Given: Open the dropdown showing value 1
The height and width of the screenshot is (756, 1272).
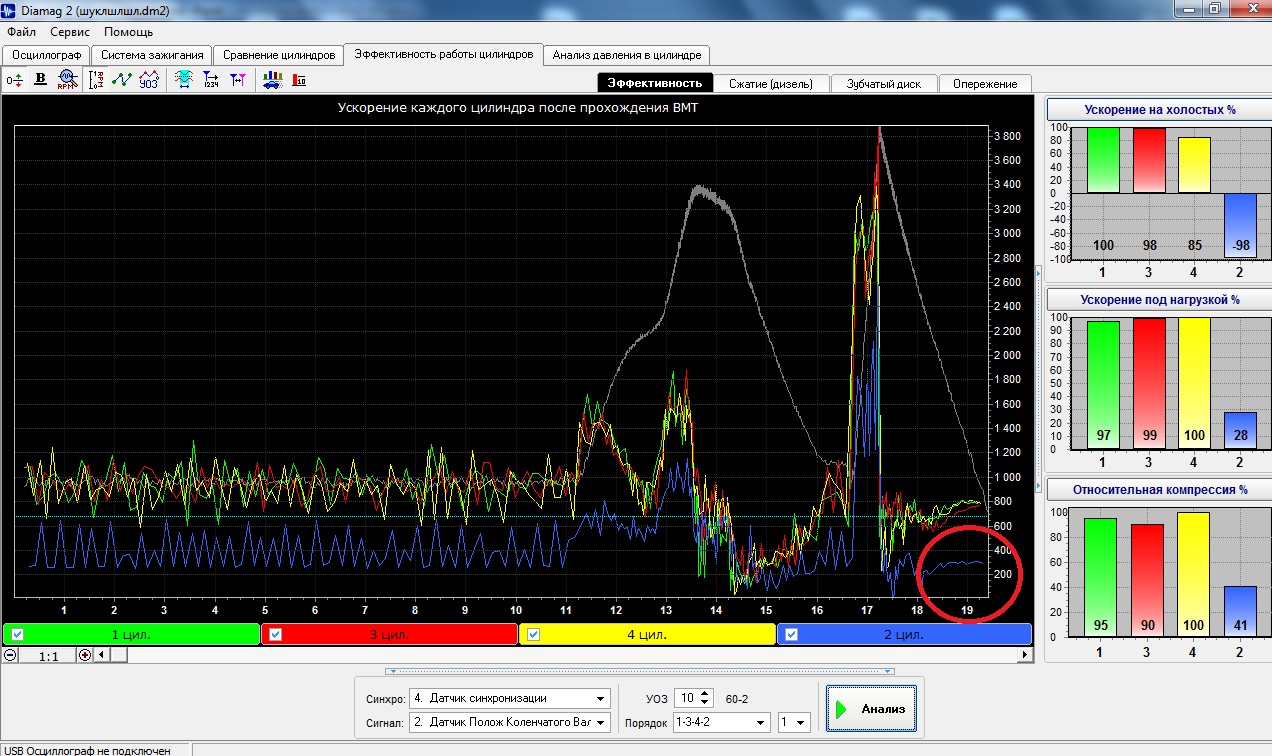Looking at the screenshot, I should 801,722.
